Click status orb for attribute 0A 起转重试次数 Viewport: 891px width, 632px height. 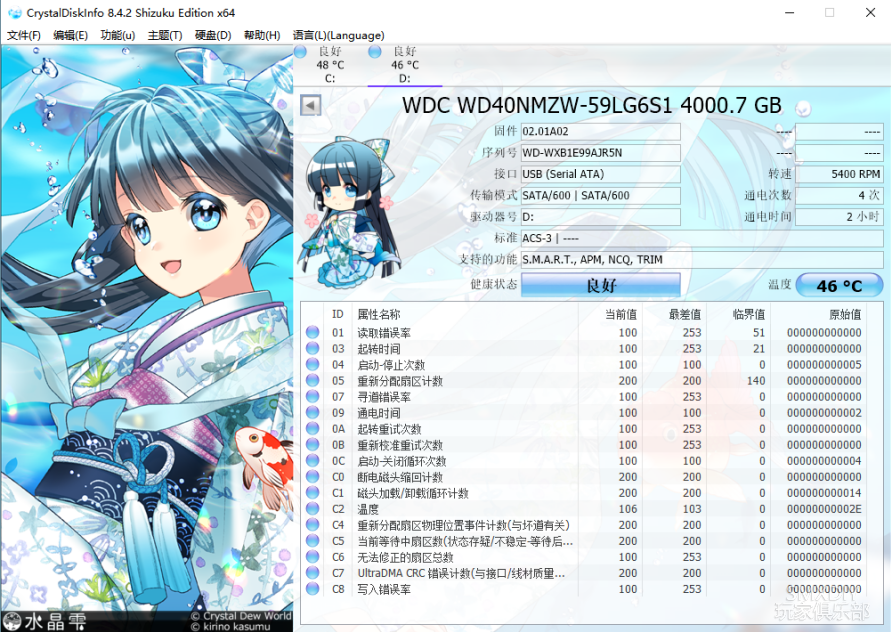tap(313, 429)
